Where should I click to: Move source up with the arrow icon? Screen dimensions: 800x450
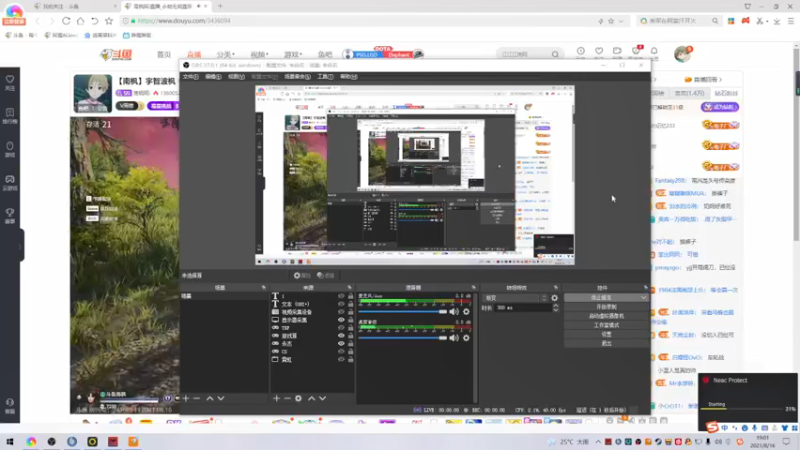311,398
